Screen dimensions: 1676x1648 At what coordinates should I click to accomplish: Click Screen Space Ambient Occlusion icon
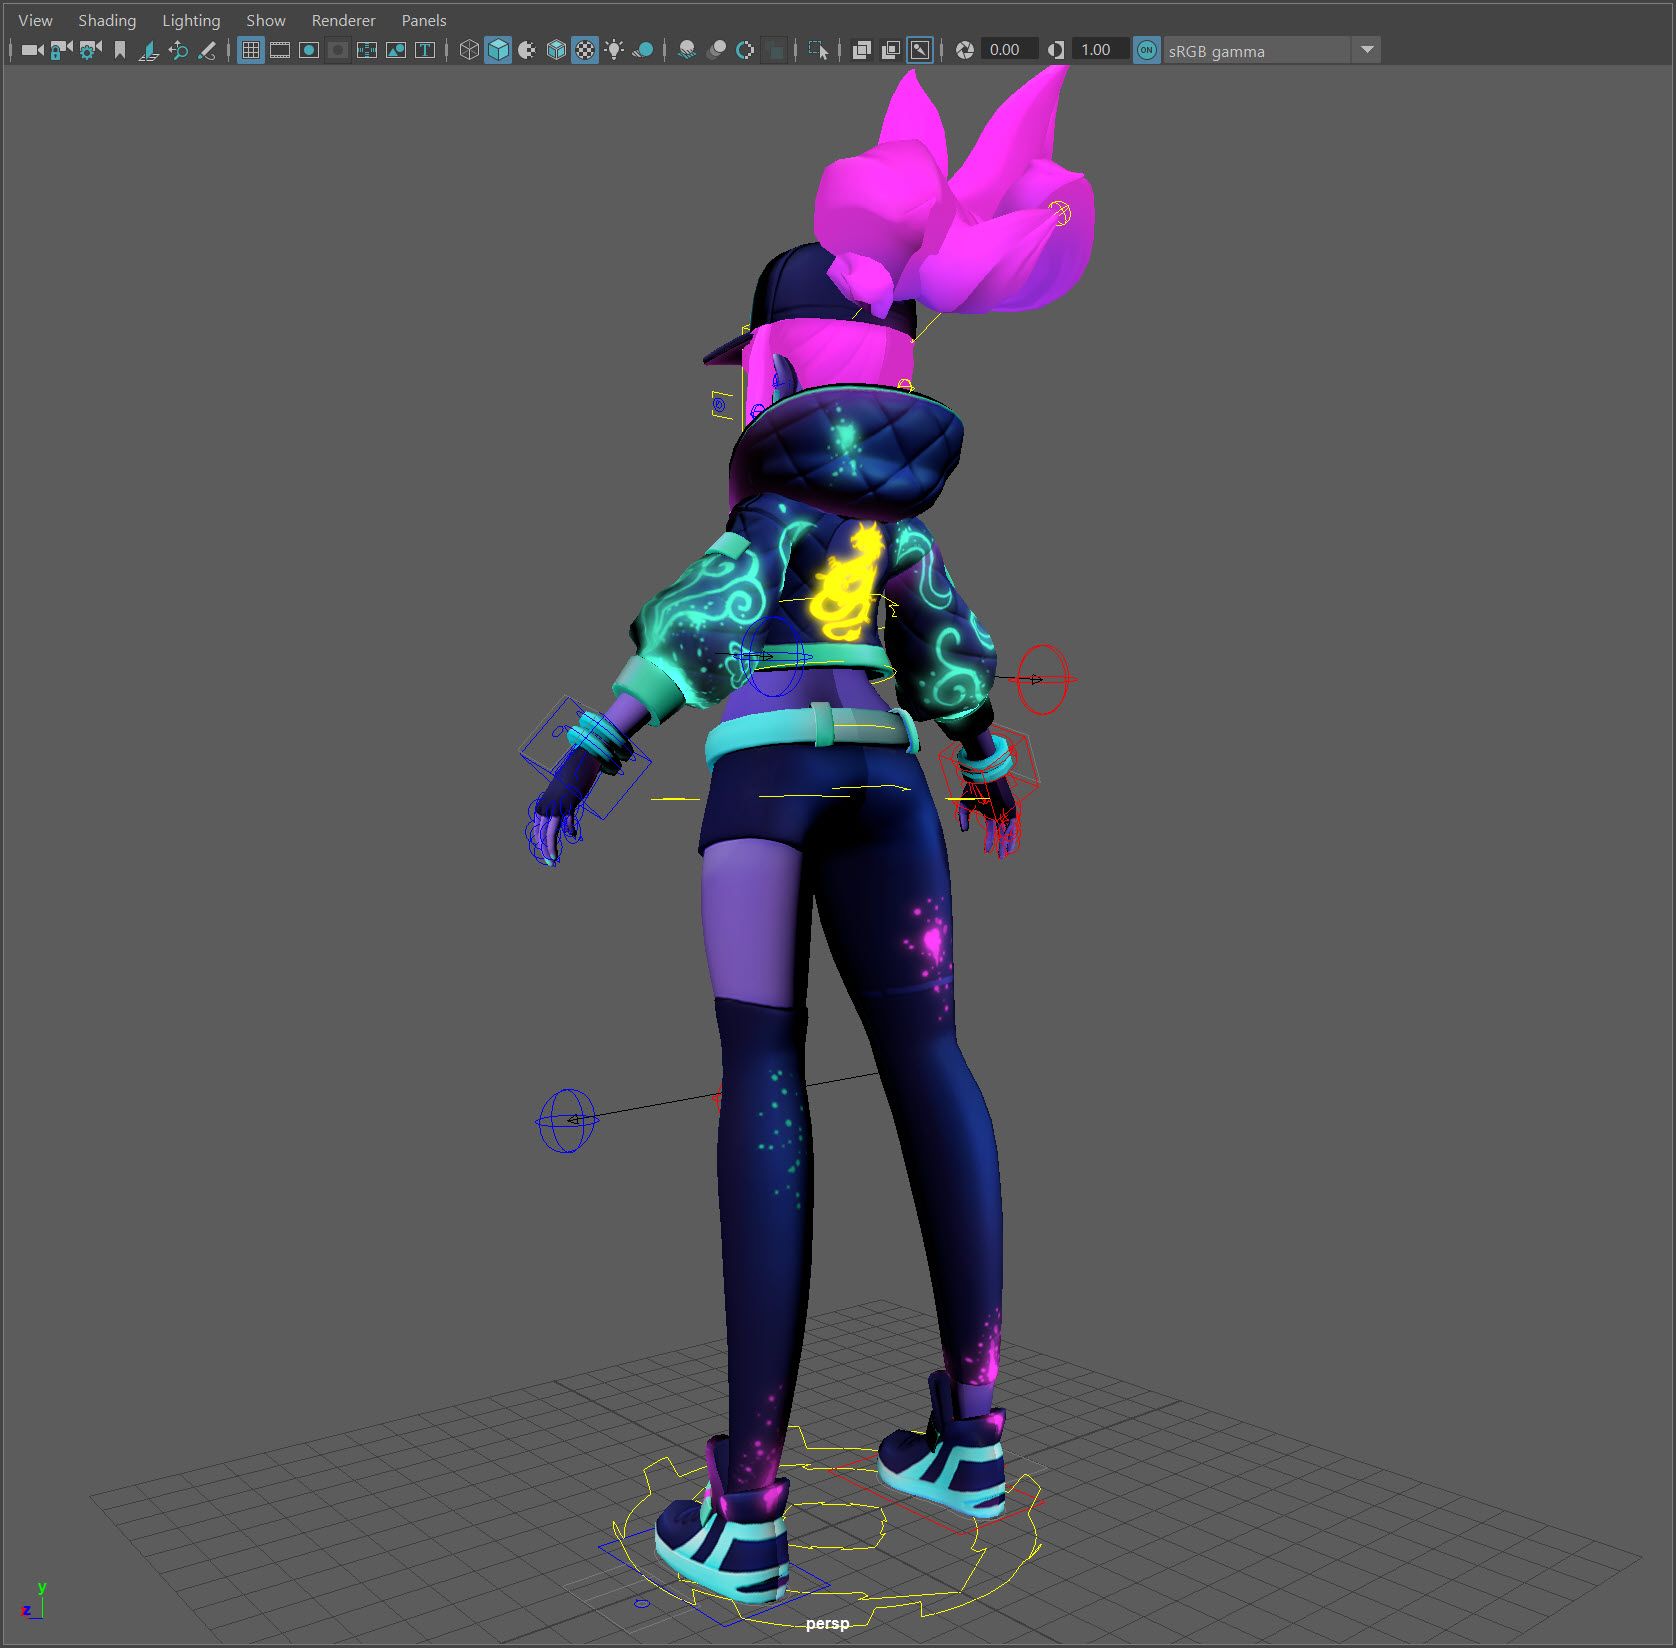[x=687, y=50]
